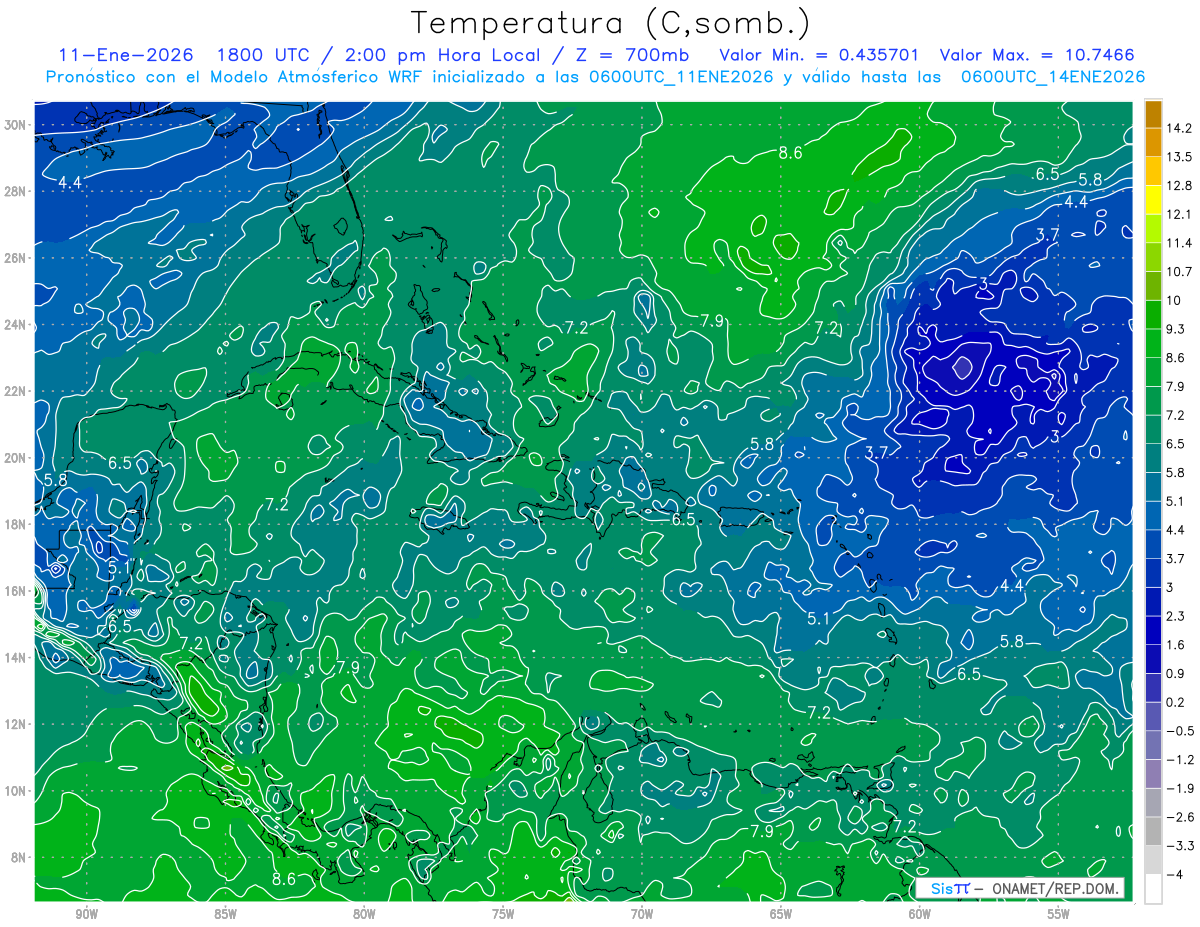Click the "14N" latitude axis label
Screen dimensions: 1200x927
17,657
